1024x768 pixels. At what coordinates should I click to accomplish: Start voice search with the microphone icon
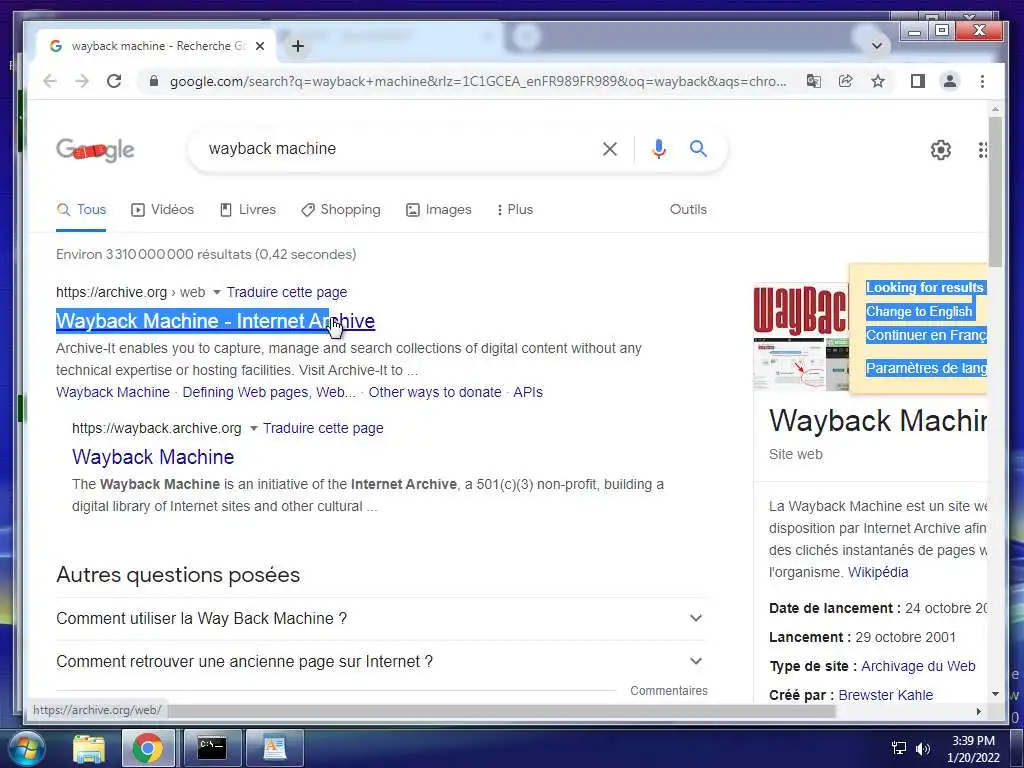click(x=659, y=149)
